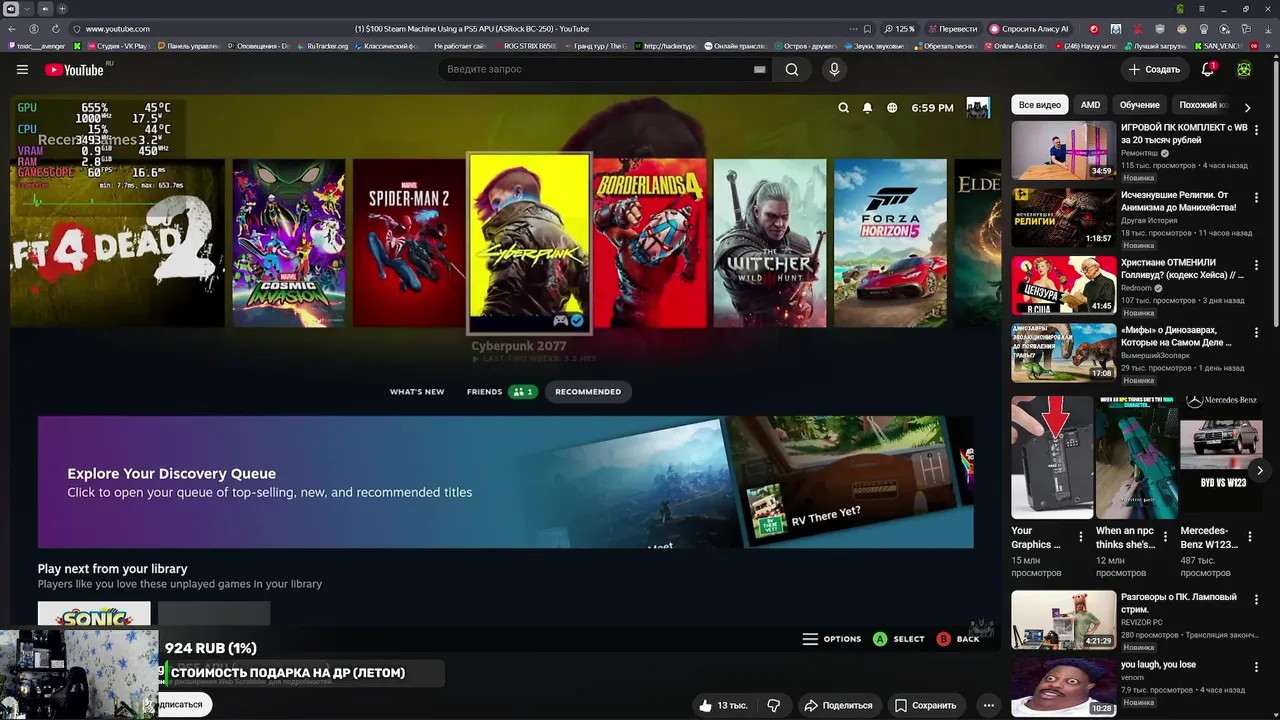Screen dimensions: 1280x720
Task: Click Спросить Алису AI button
Action: coord(1029,29)
